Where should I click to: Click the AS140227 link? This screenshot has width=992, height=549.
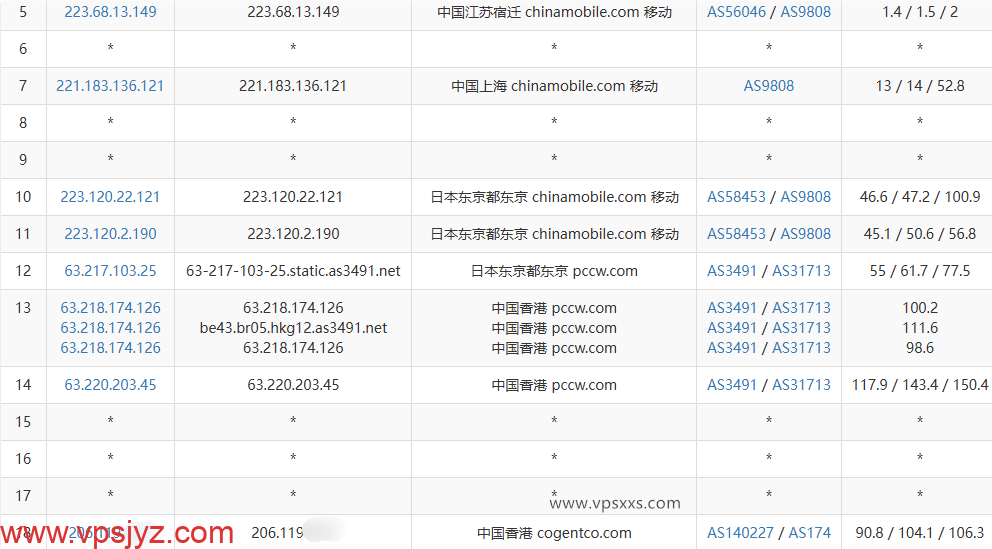(741, 533)
